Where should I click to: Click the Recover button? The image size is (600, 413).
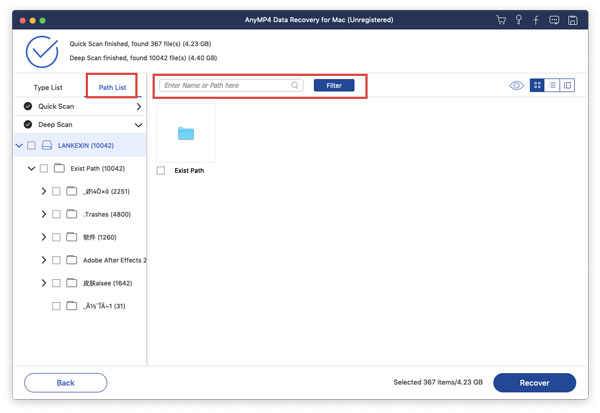tap(535, 383)
